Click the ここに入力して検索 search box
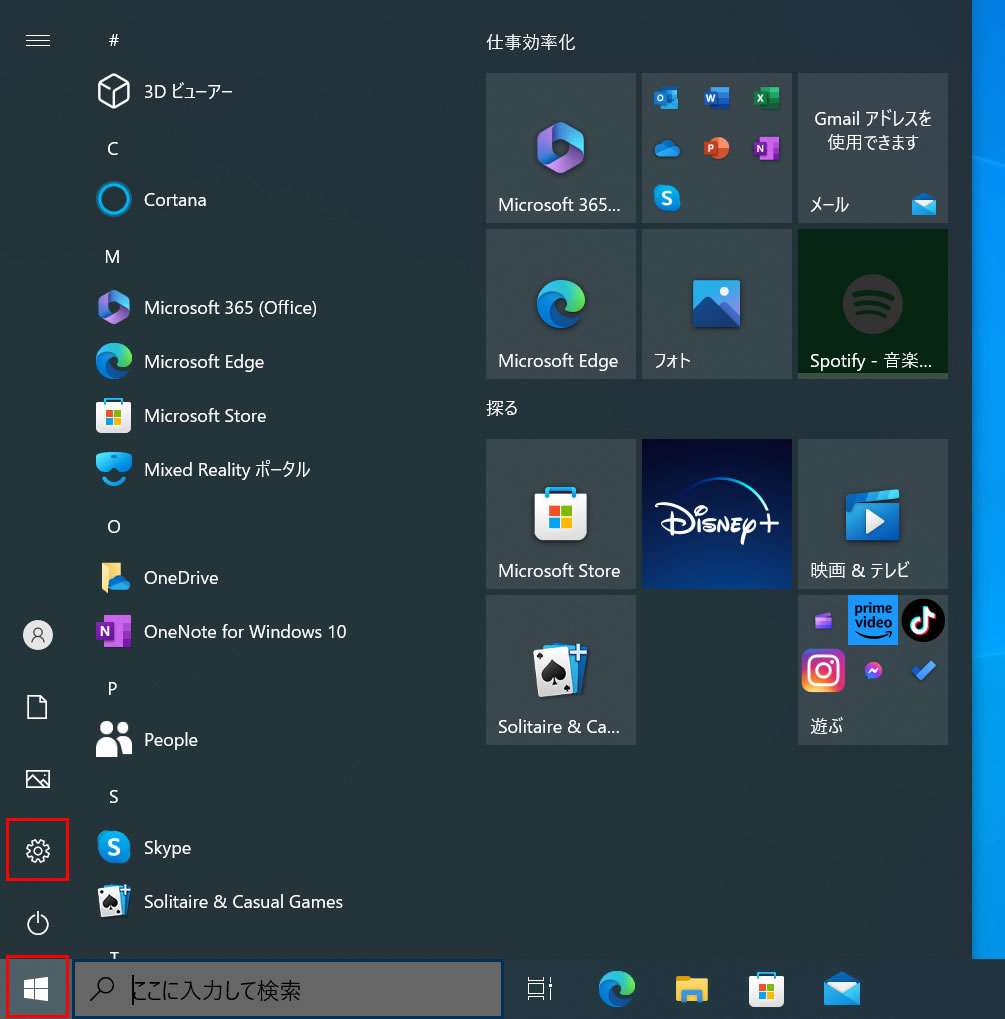 point(288,989)
